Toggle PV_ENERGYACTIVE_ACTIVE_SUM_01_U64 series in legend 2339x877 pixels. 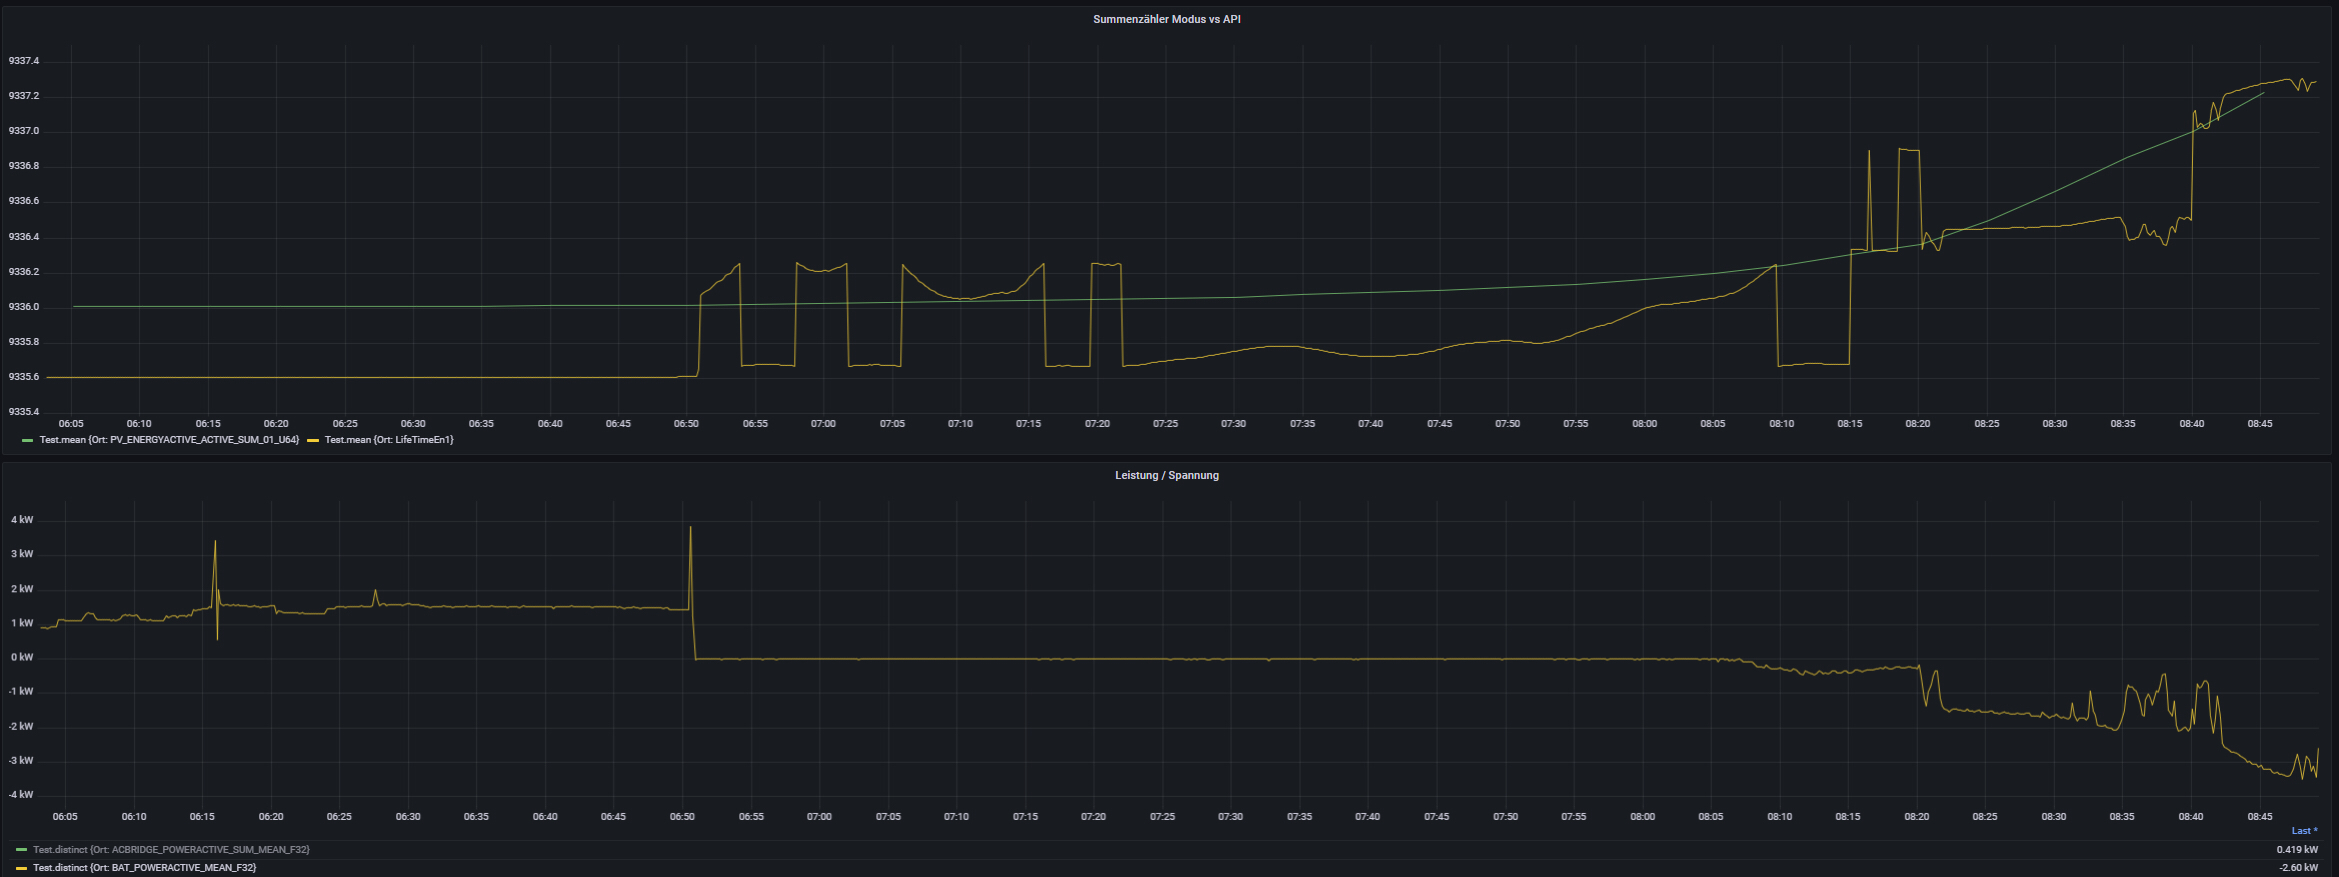[x=169, y=440]
